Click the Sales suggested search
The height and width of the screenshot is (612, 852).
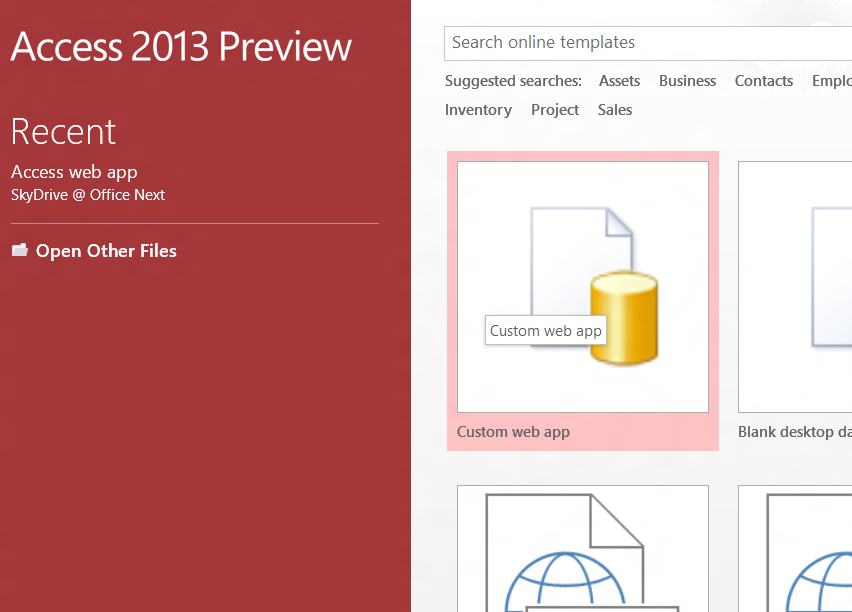click(x=614, y=110)
